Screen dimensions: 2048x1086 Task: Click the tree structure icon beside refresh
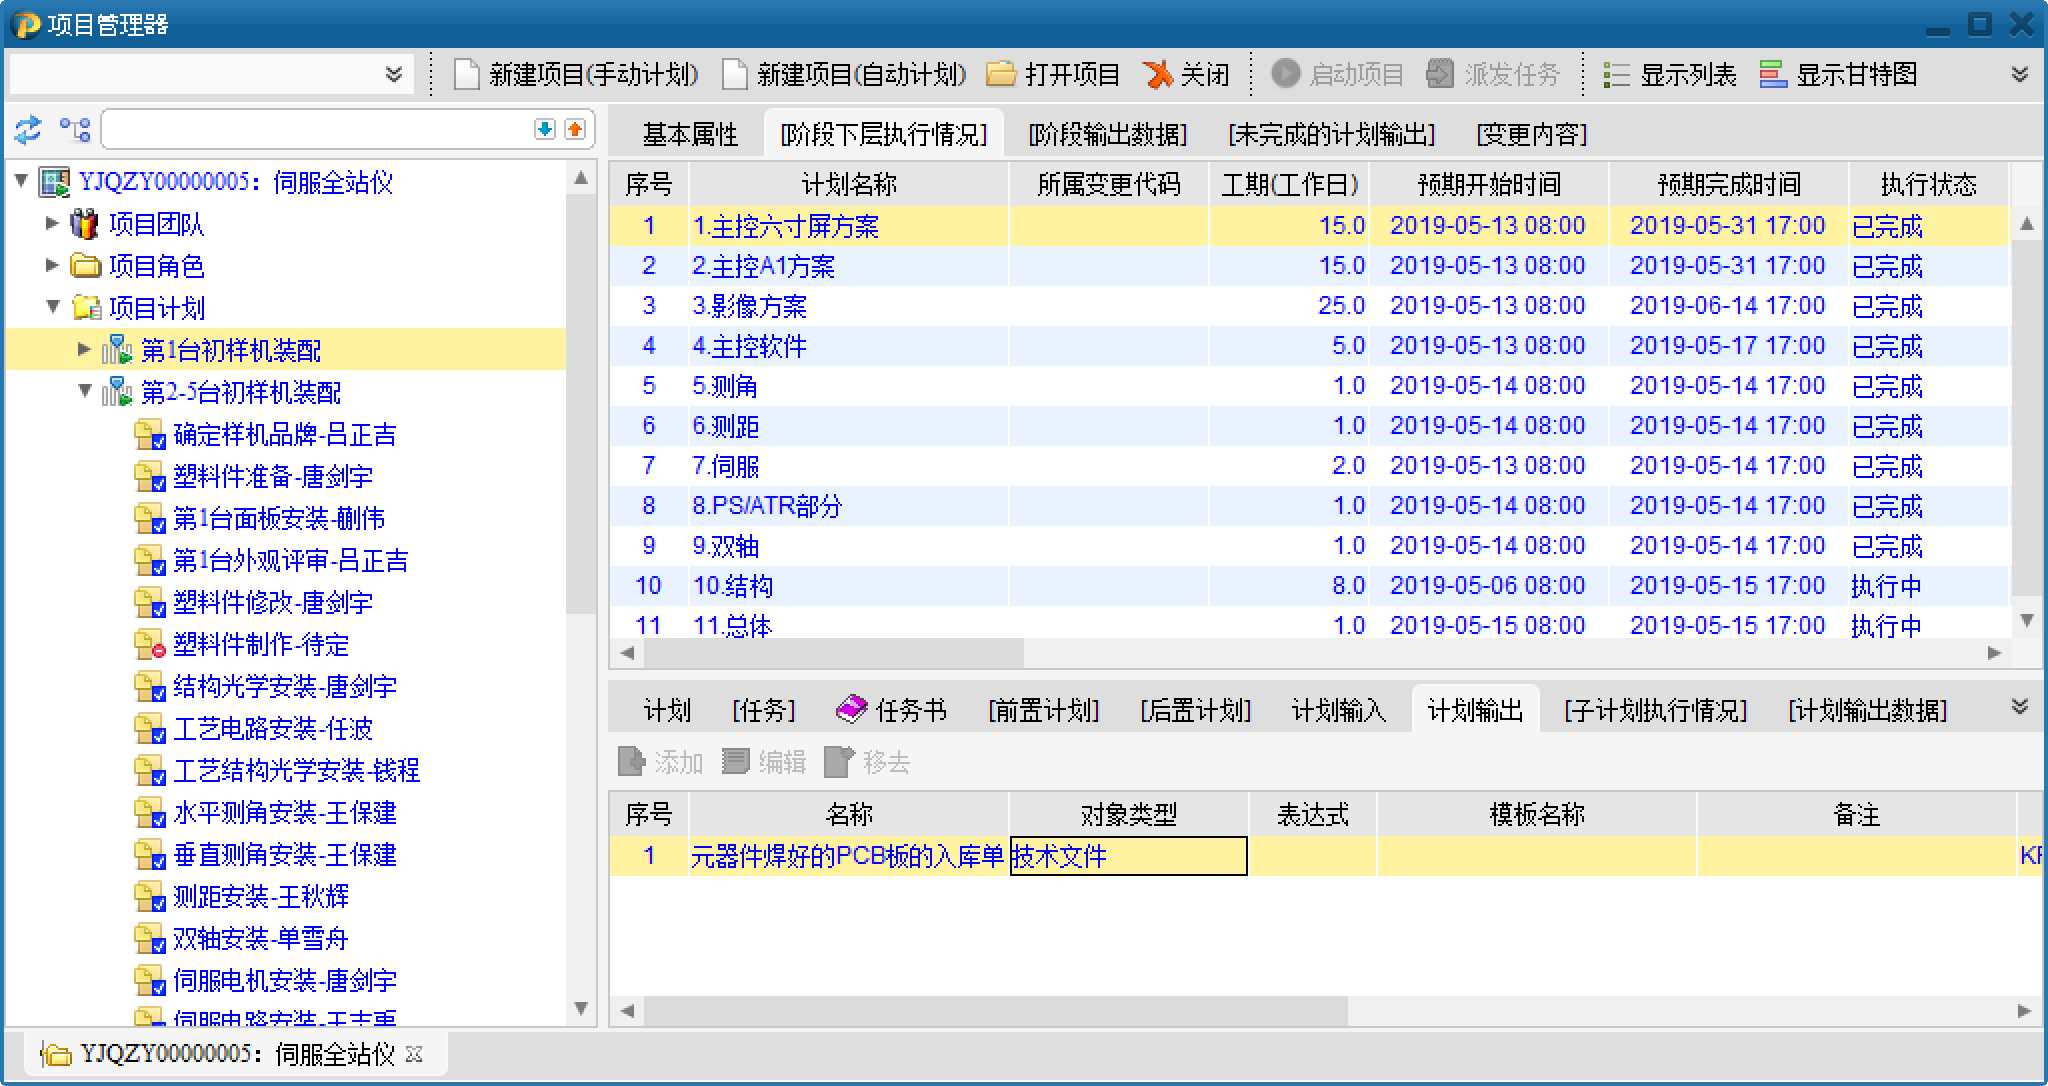pos(75,129)
